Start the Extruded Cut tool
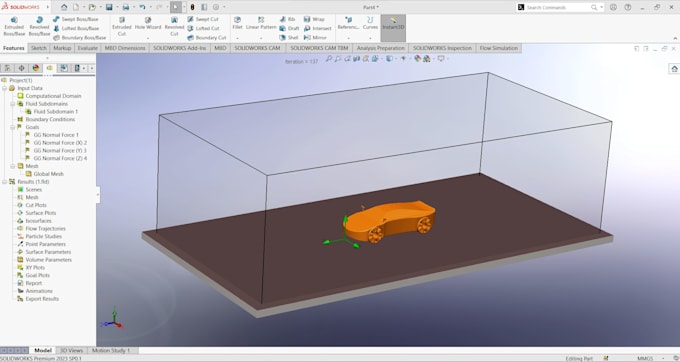The width and height of the screenshot is (680, 362). pos(122,26)
